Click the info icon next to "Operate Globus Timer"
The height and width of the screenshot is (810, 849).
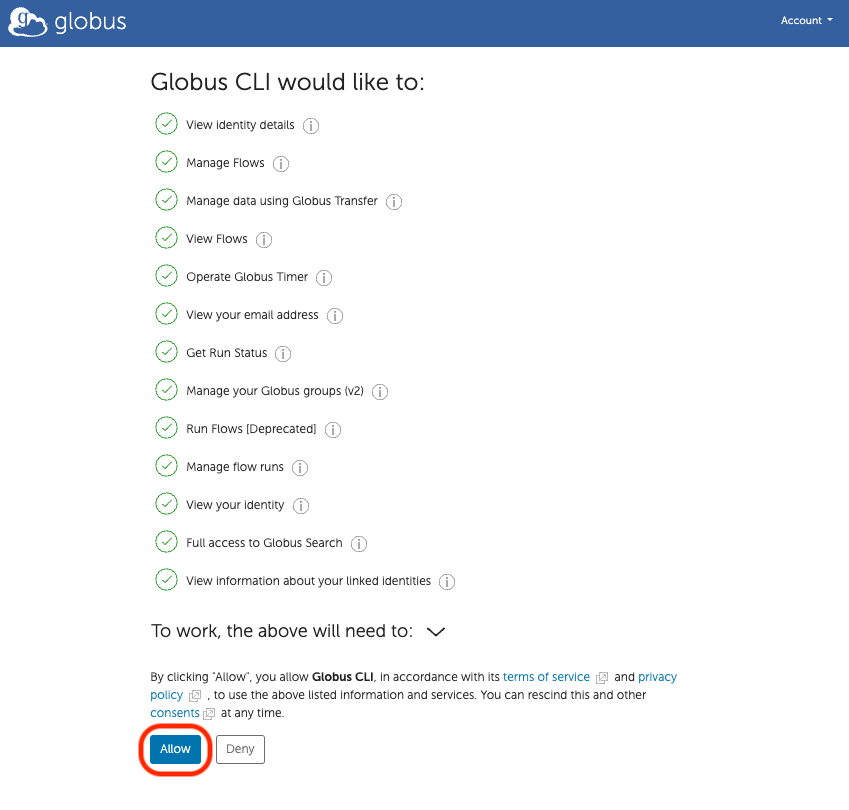coord(323,277)
